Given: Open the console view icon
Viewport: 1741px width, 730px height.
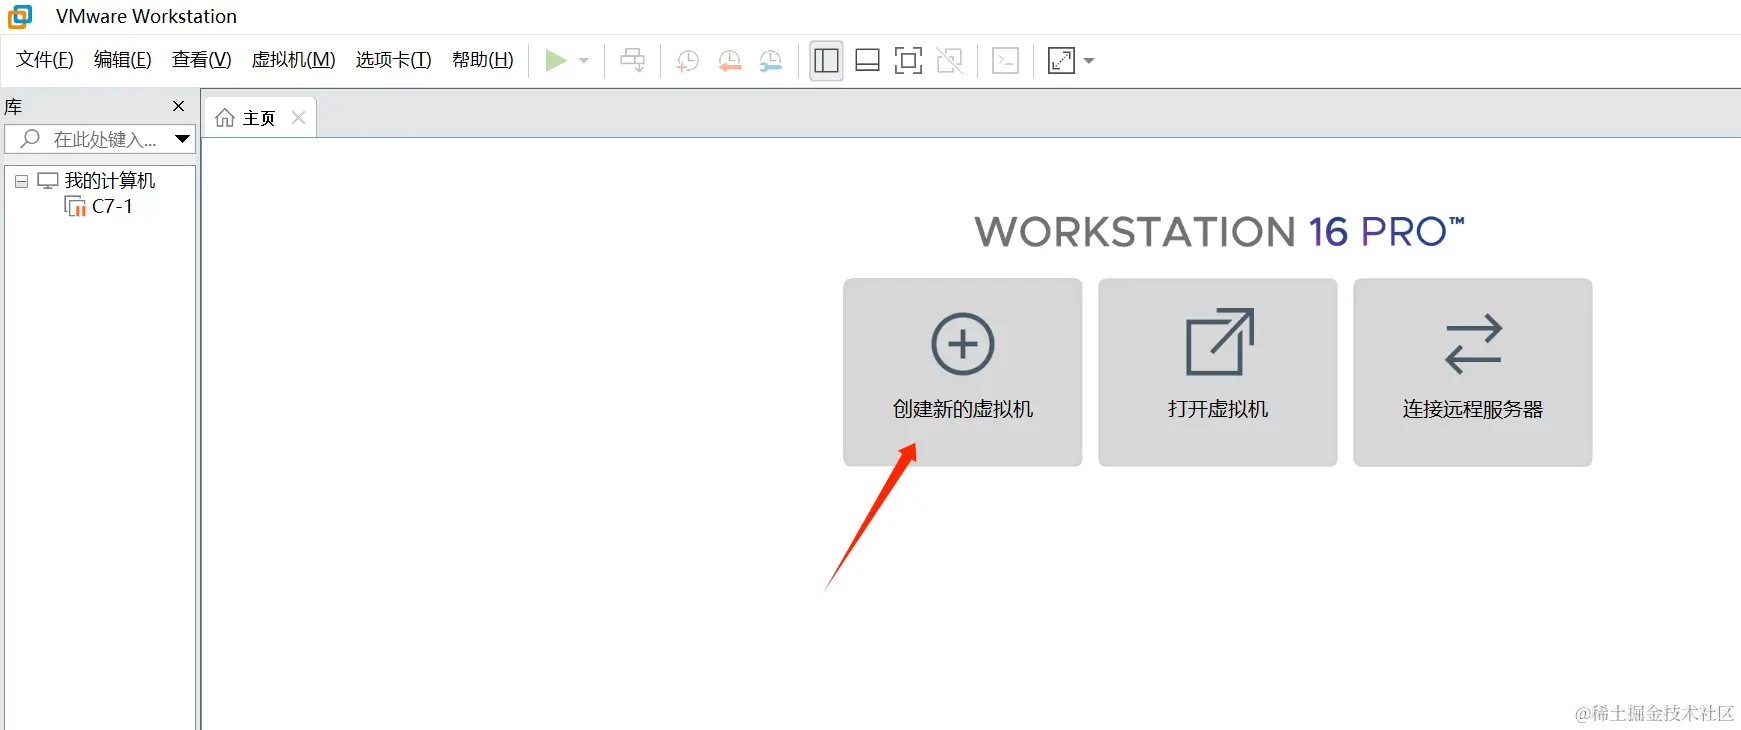Looking at the screenshot, I should (x=1006, y=61).
